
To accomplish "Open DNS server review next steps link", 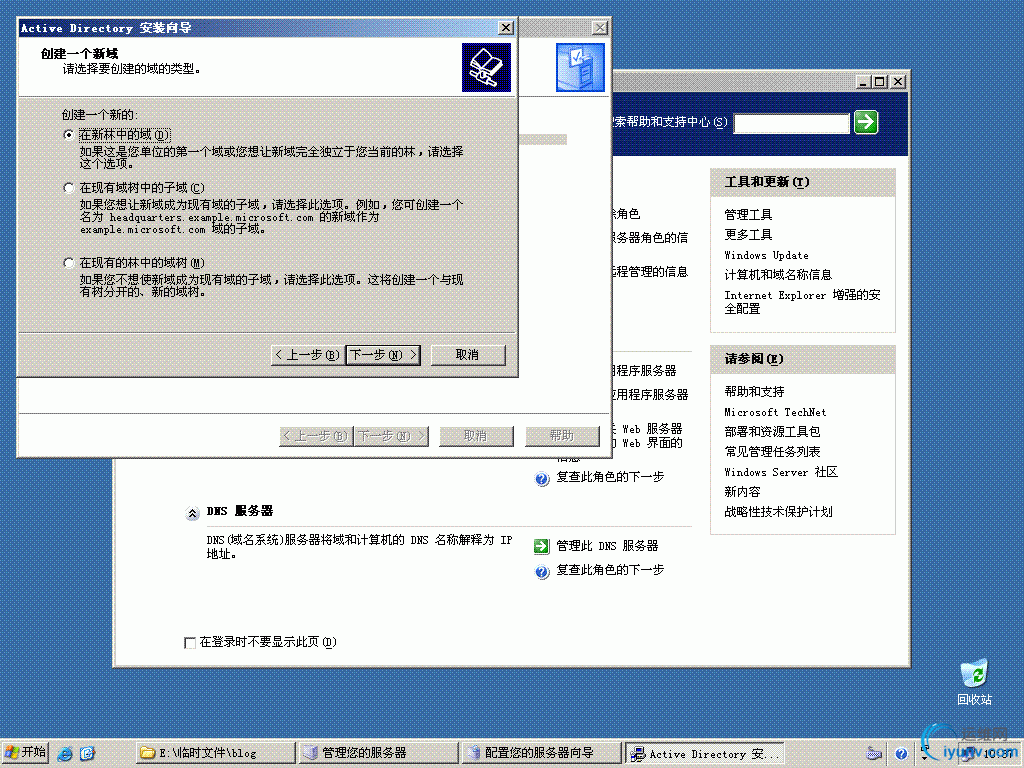I will coord(610,569).
